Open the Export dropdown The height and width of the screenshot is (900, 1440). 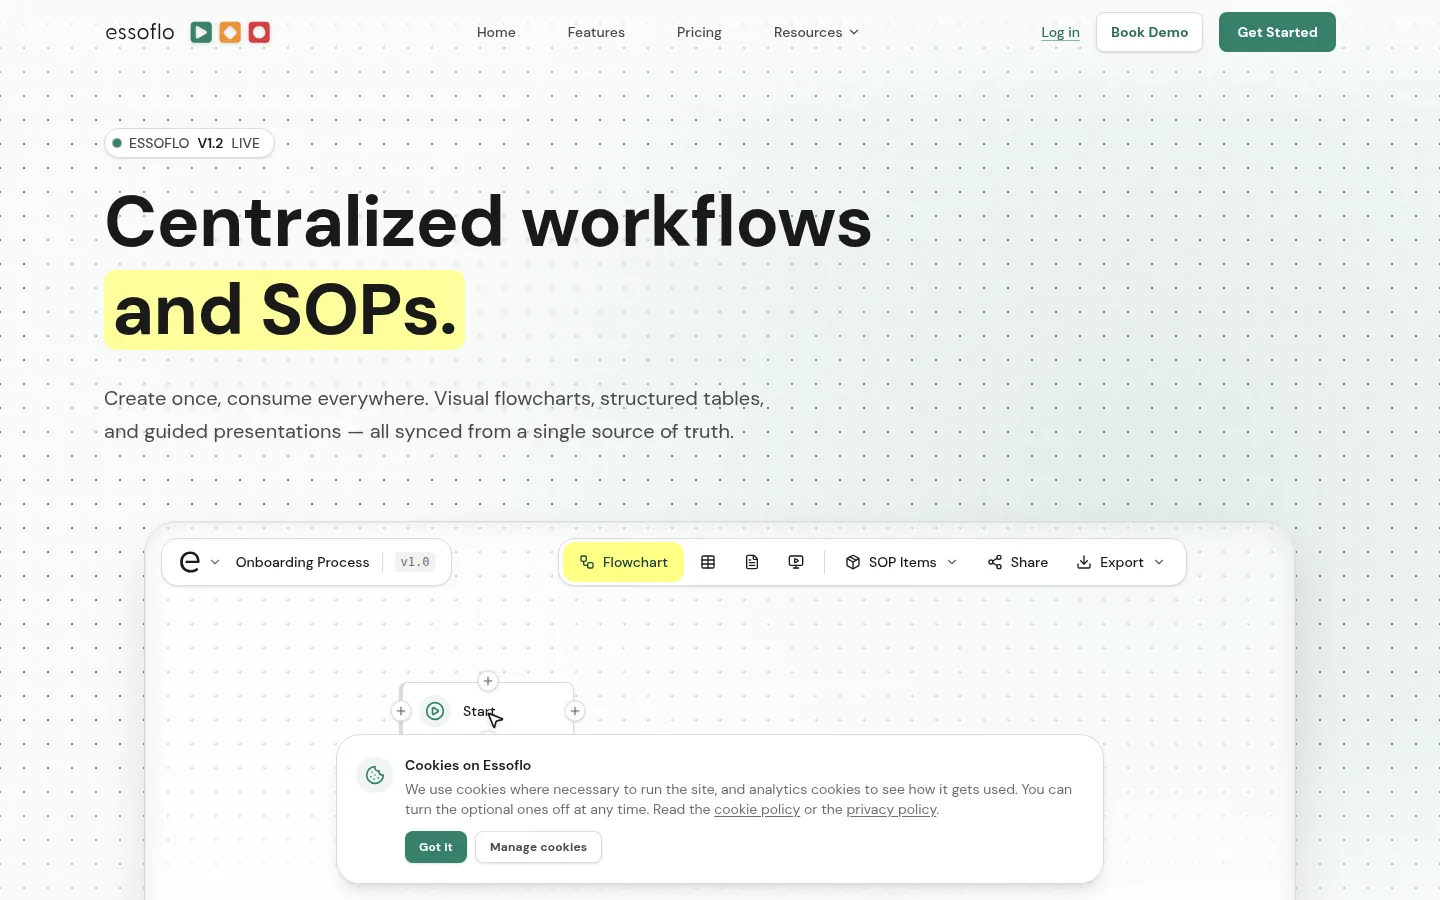(1120, 562)
